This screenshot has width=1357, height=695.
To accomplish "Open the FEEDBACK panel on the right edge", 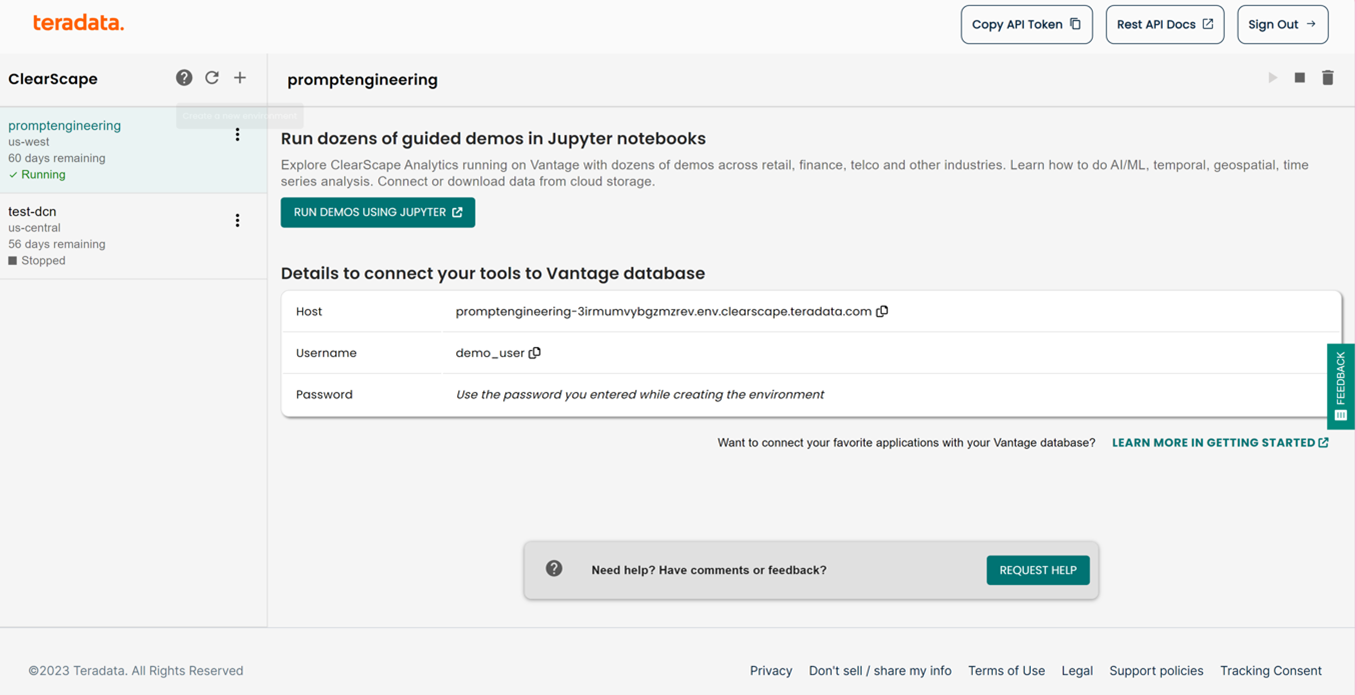I will coord(1340,386).
